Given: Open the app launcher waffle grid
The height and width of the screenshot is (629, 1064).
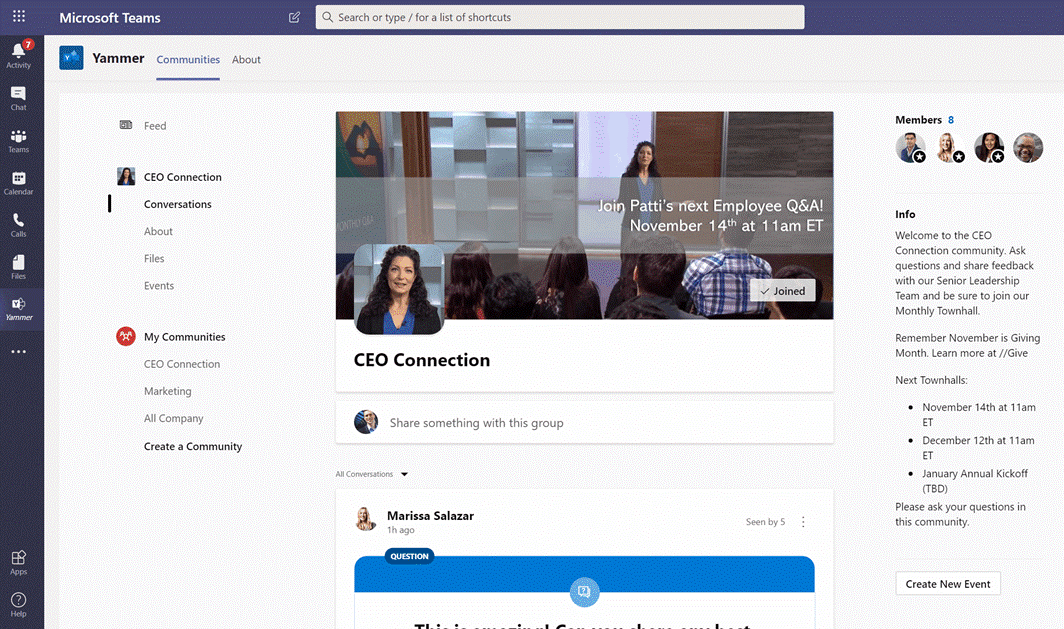Looking at the screenshot, I should point(19,17).
